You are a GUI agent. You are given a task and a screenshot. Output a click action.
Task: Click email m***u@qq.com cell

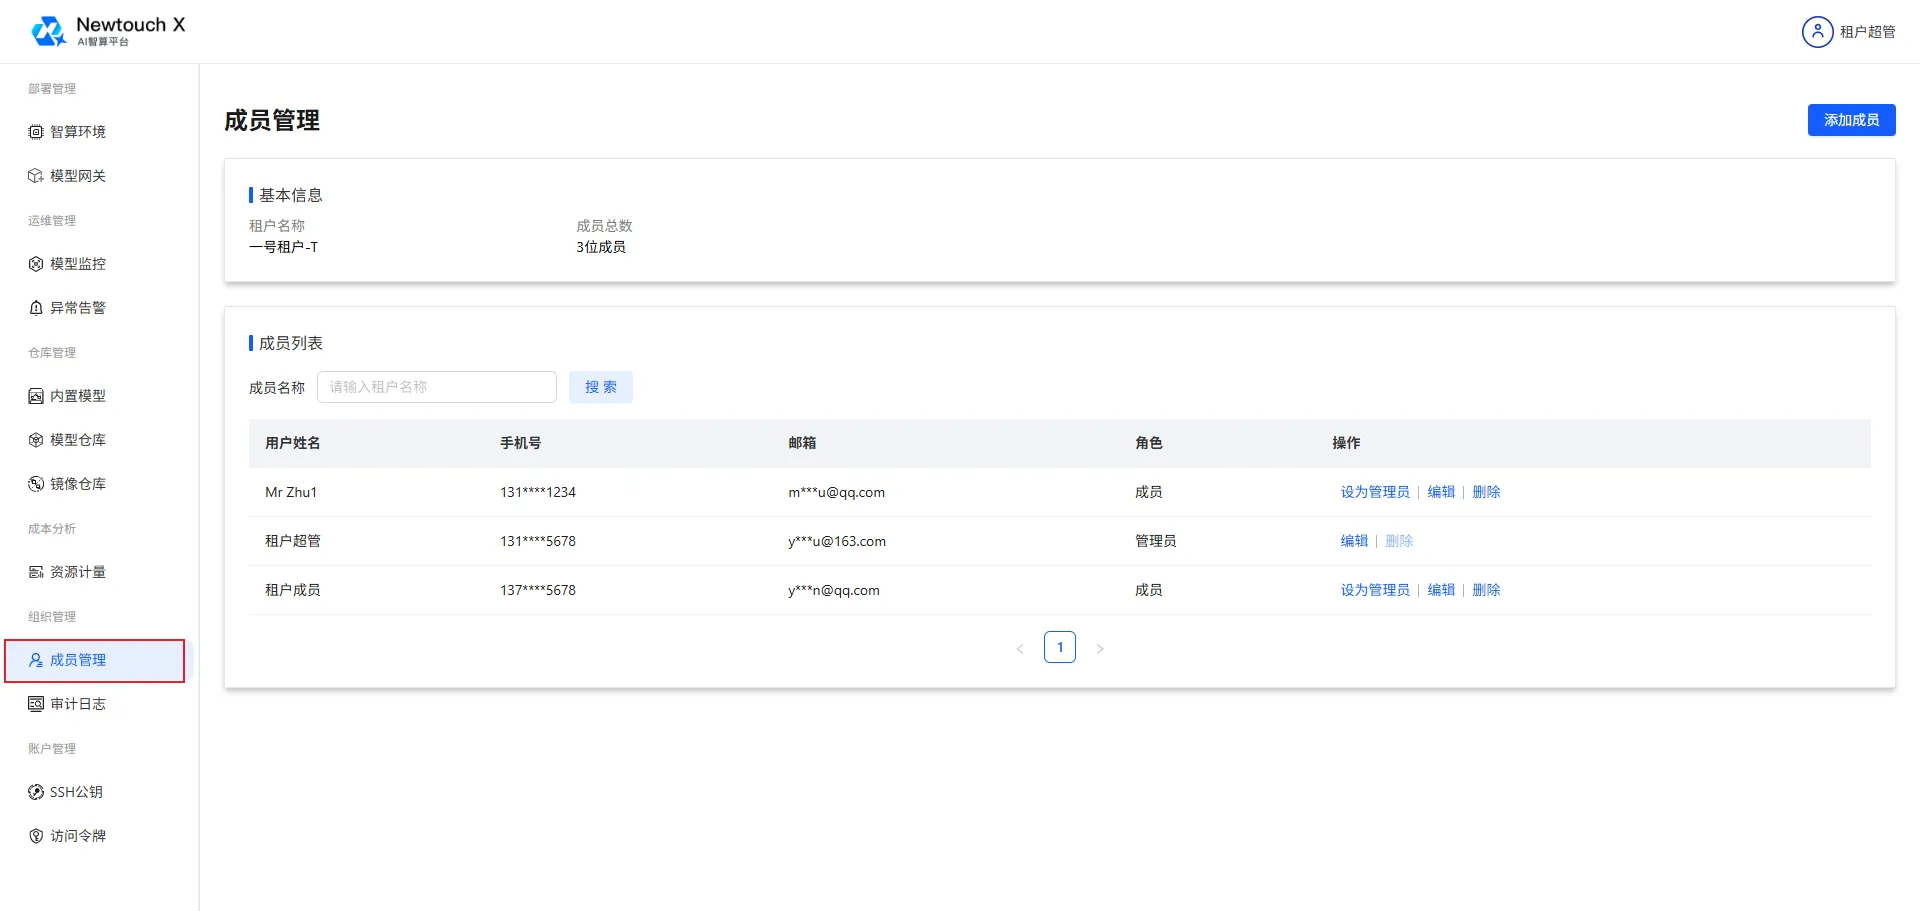(836, 492)
